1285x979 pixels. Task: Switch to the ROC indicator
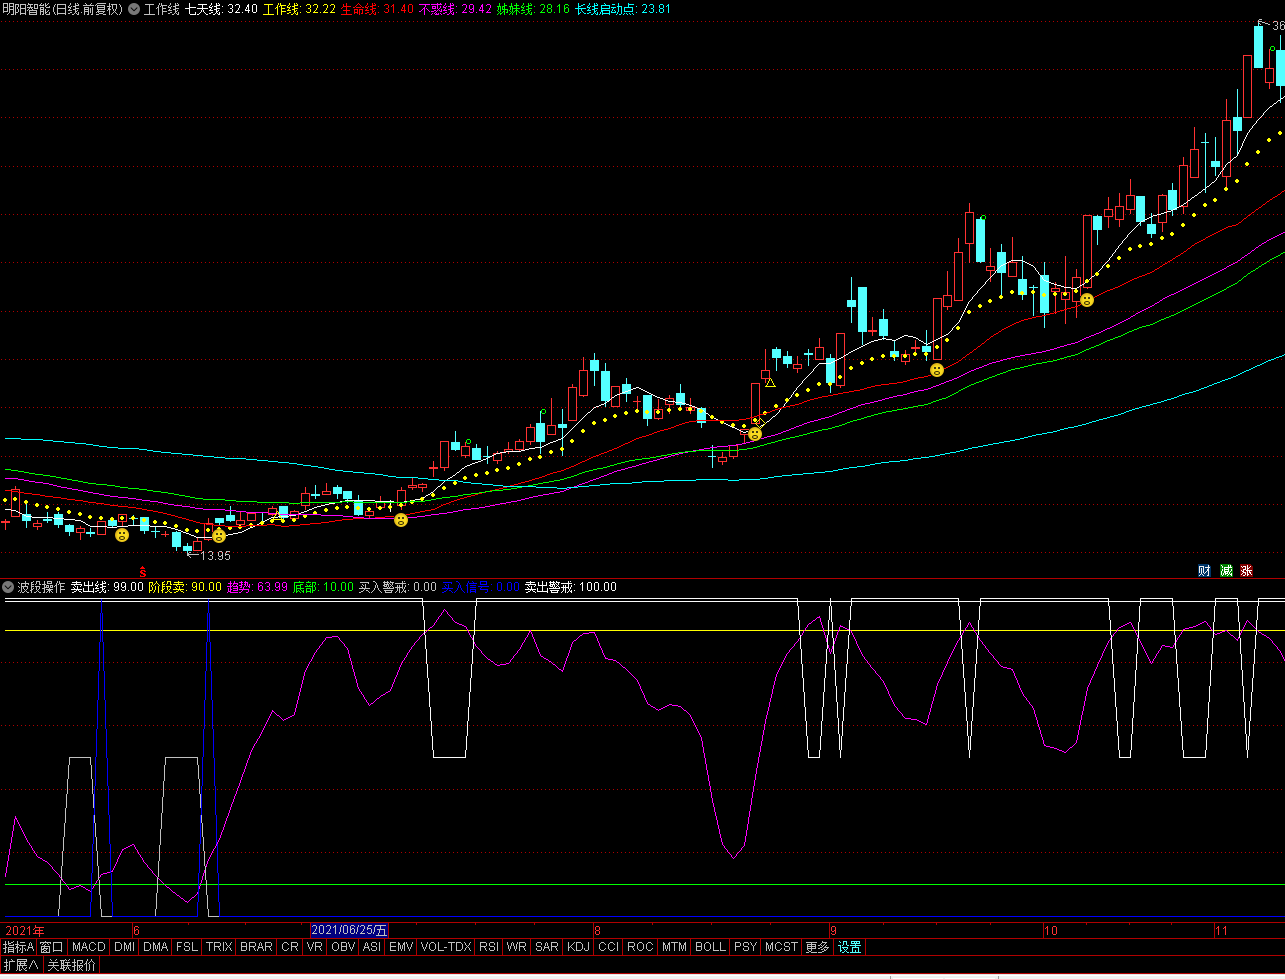640,947
